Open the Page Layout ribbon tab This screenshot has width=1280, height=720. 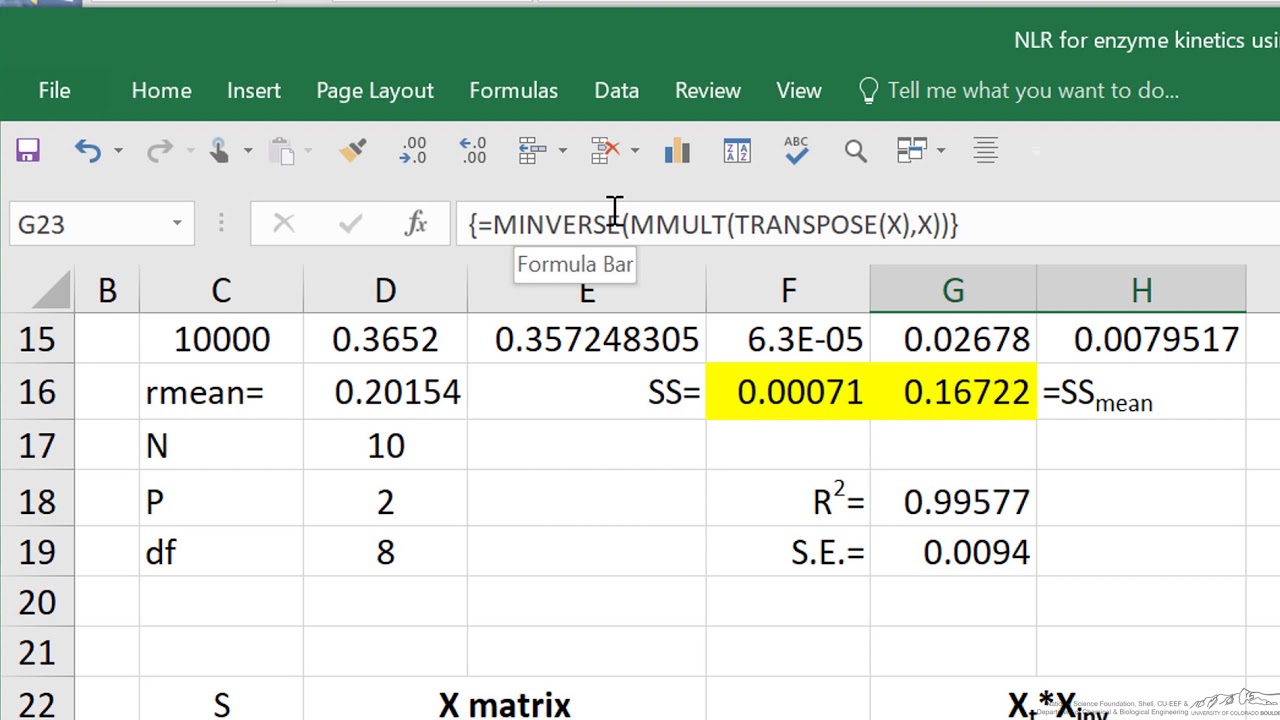[375, 91]
